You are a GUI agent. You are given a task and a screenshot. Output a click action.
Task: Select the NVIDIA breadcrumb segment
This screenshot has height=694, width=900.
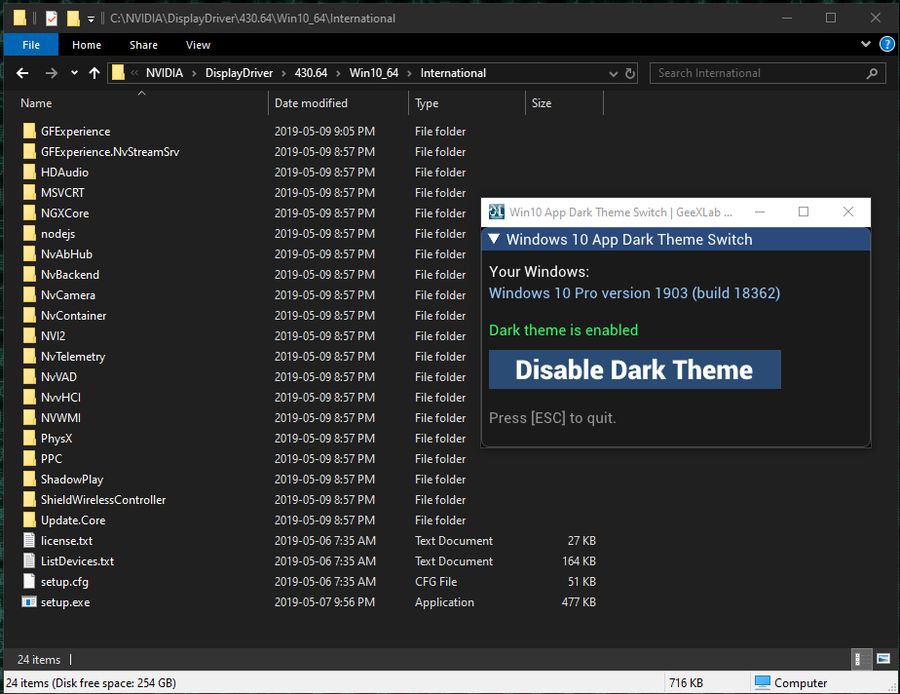pyautogui.click(x=164, y=73)
